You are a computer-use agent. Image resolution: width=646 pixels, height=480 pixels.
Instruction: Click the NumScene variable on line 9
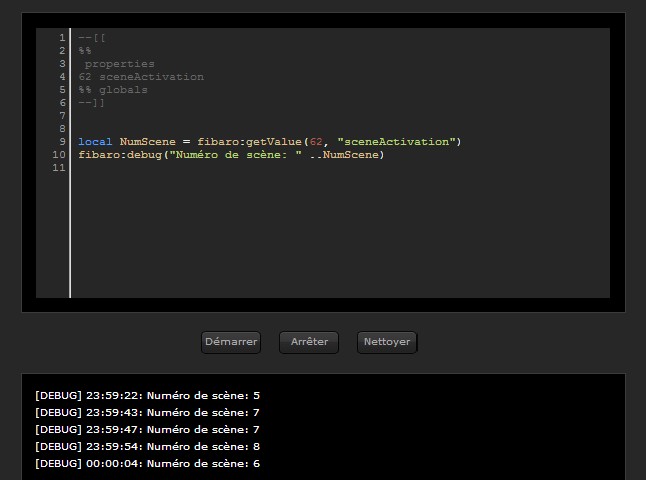pyautogui.click(x=147, y=142)
